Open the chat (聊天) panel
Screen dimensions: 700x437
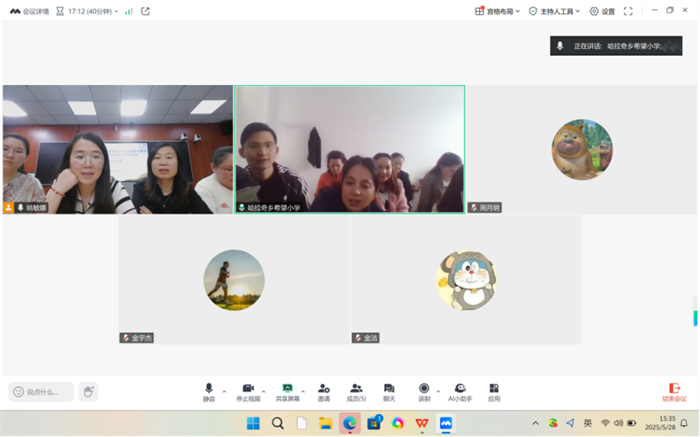tap(389, 389)
